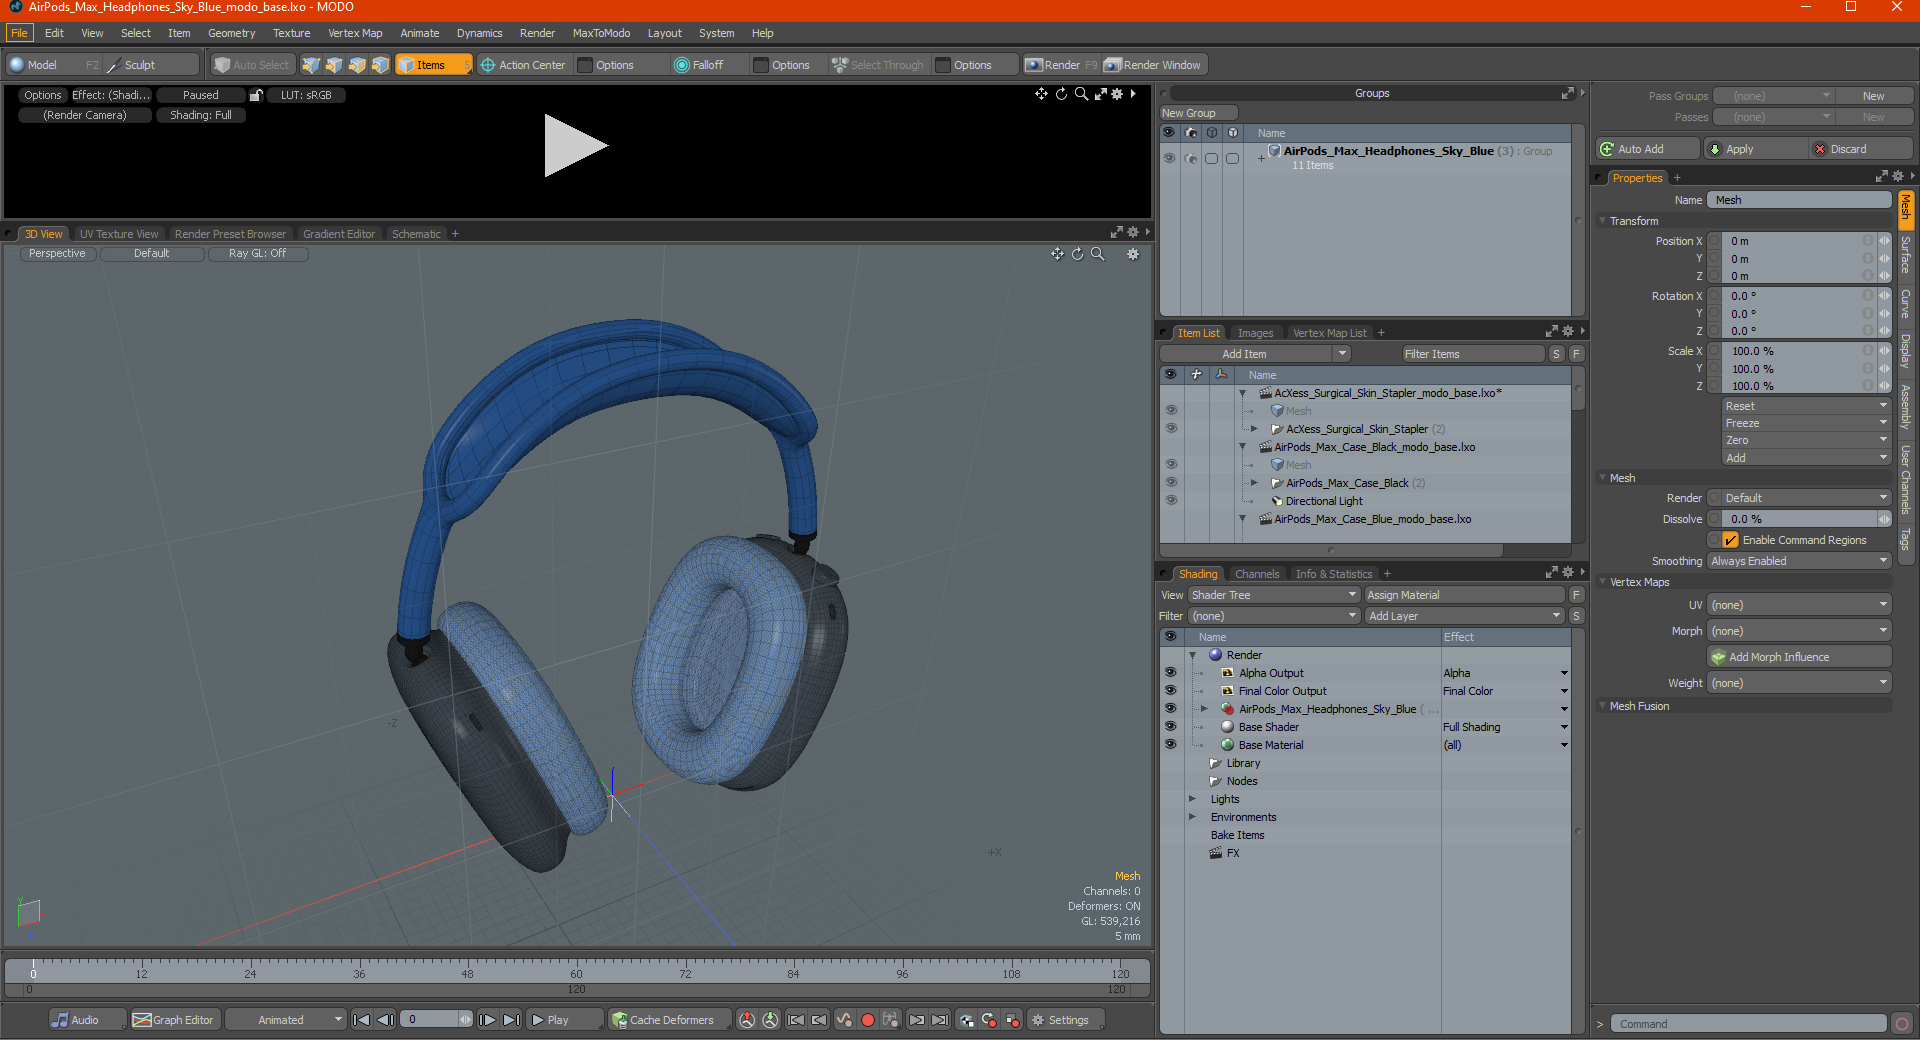Open the MaxToModo menu
This screenshot has height=1040, width=1920.
tap(601, 33)
